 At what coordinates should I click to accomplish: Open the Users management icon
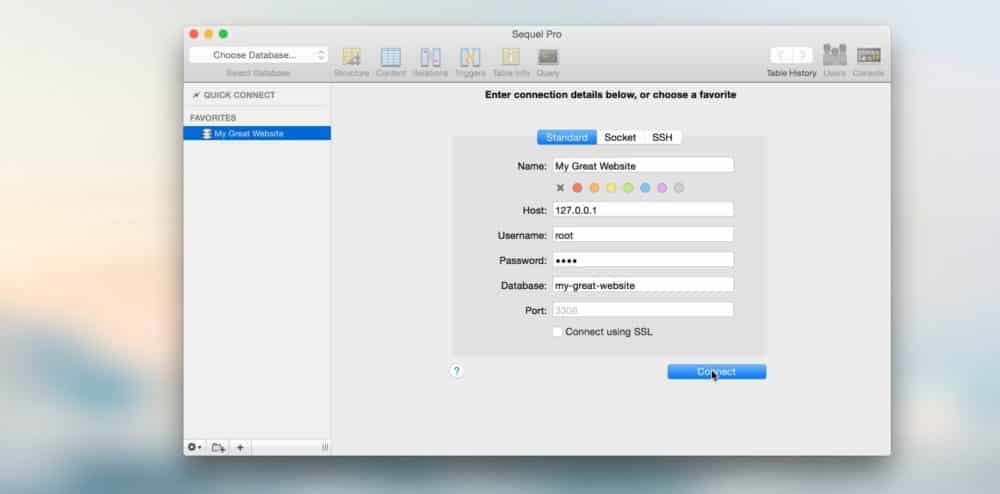[834, 55]
